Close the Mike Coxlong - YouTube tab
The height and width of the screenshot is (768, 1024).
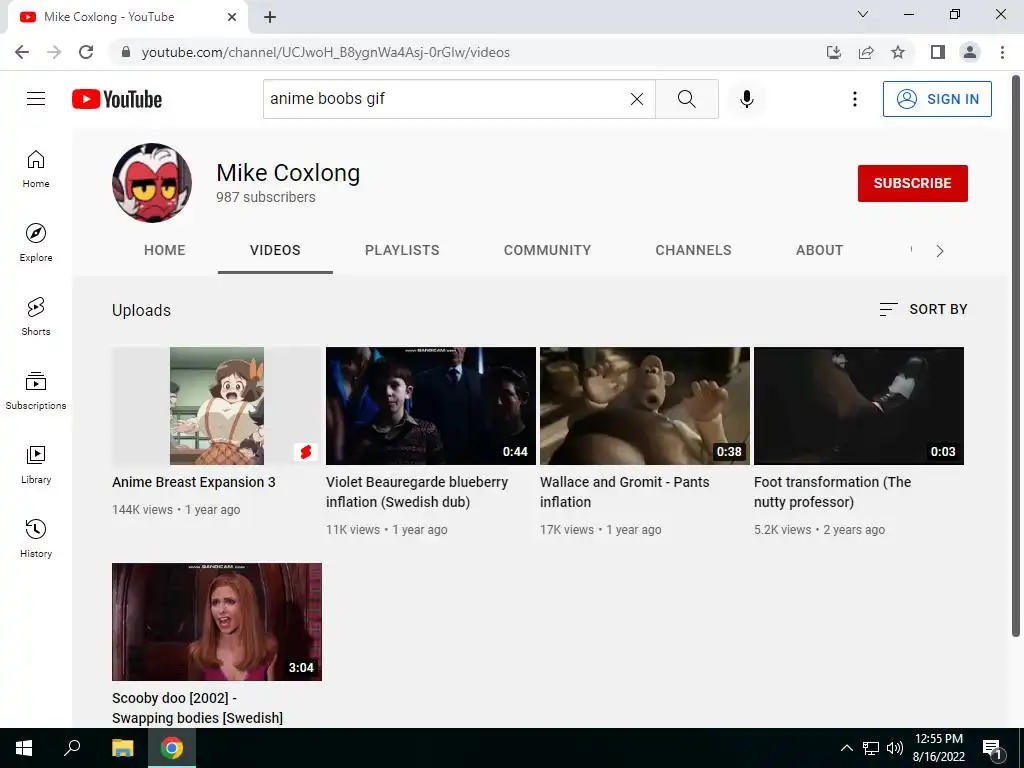[x=232, y=17]
